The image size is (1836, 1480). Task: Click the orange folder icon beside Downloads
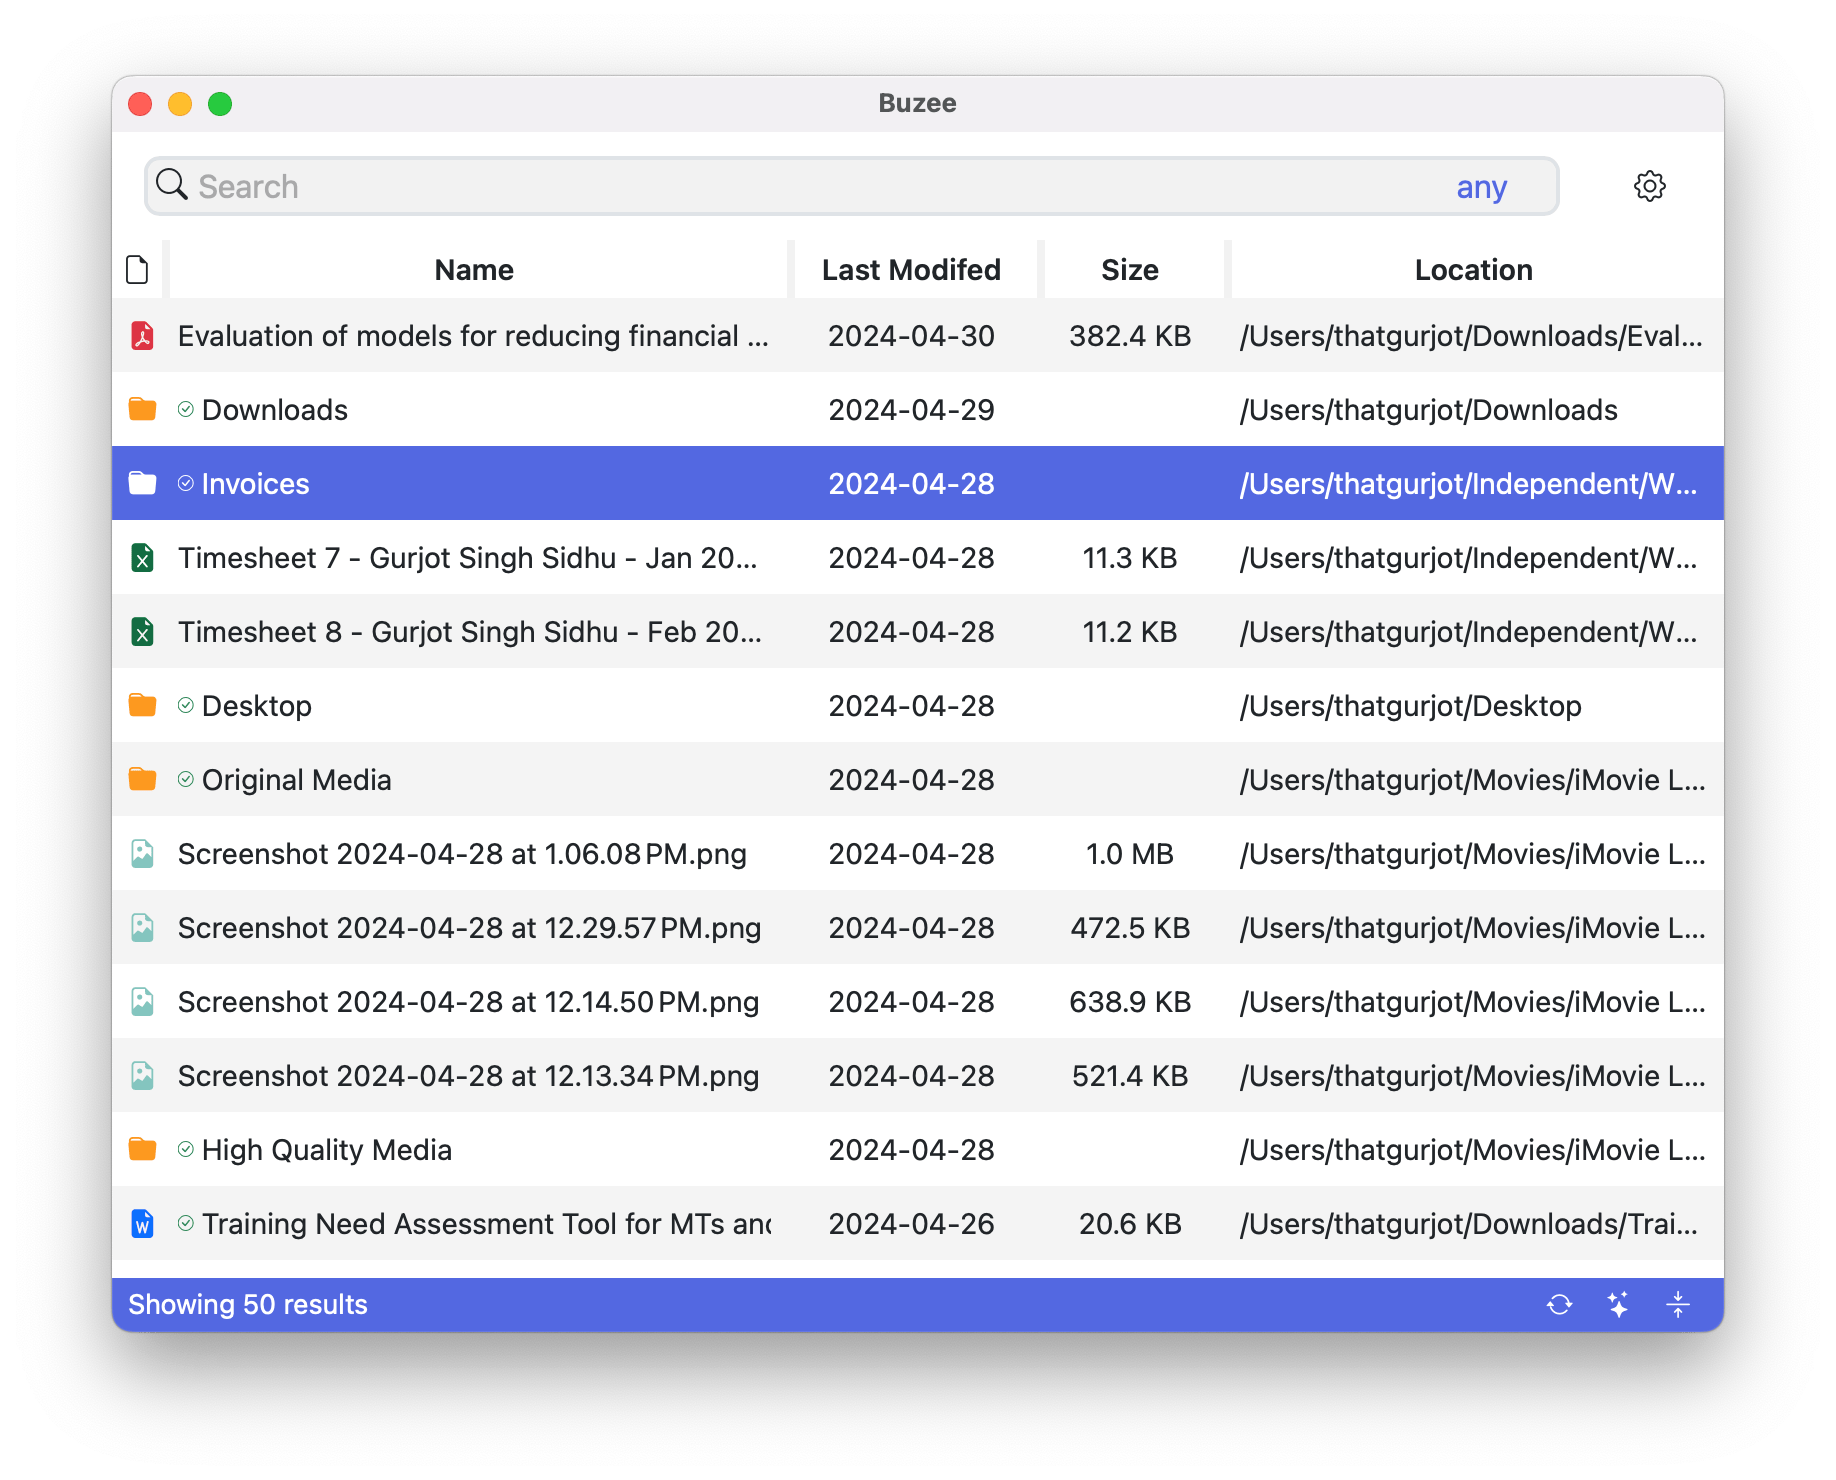(142, 410)
